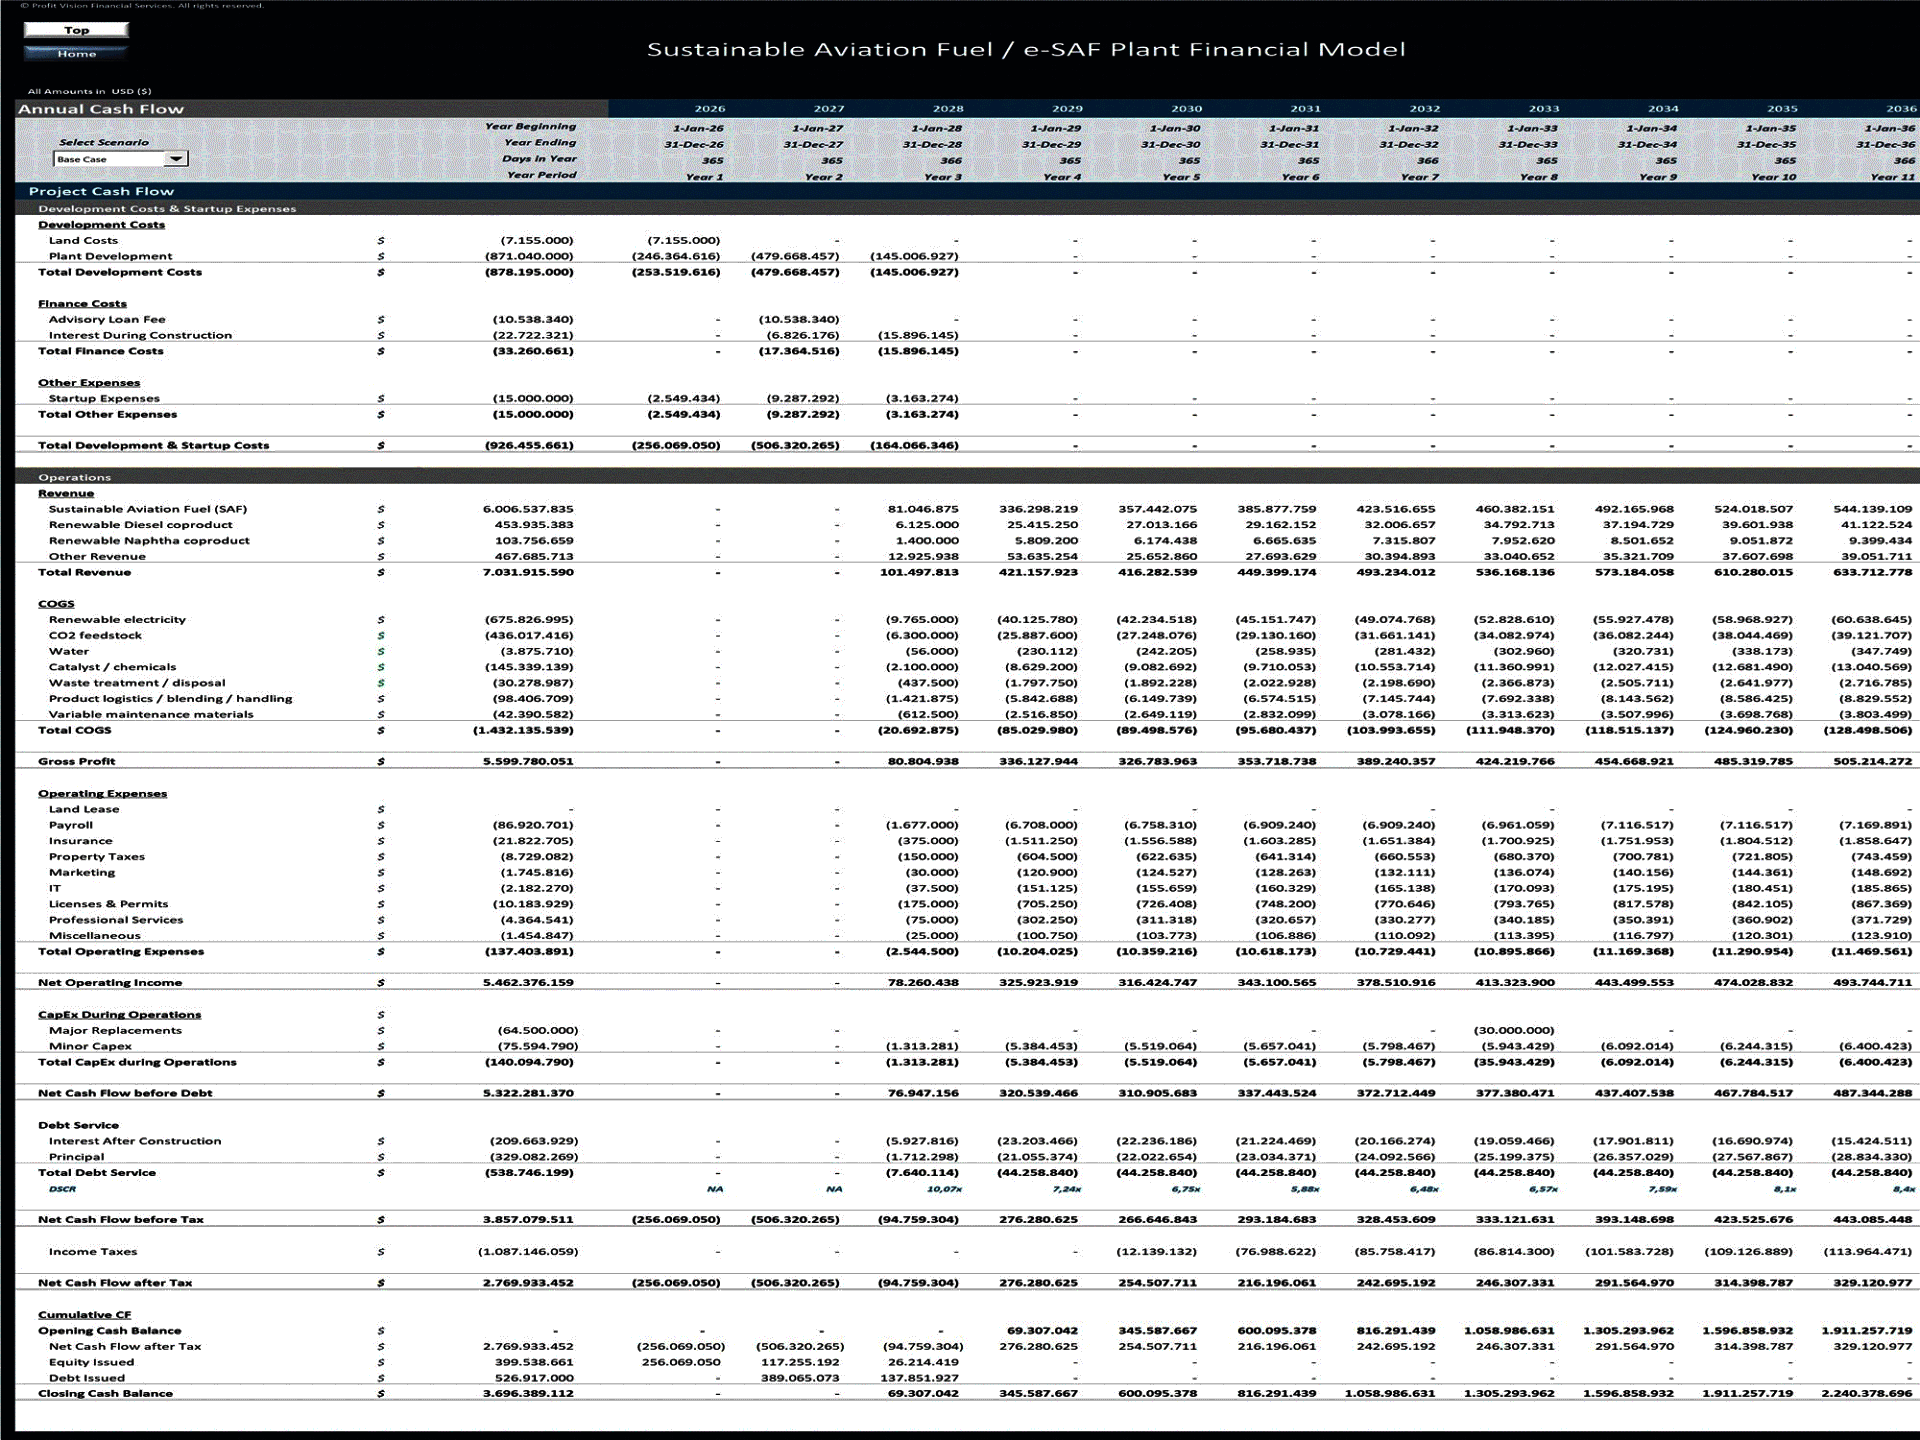Select the Payroll operating expense row

(x=70, y=825)
